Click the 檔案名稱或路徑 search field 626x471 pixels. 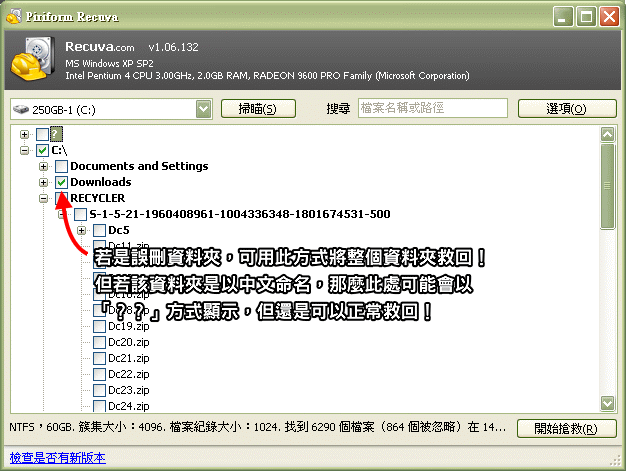(x=433, y=108)
